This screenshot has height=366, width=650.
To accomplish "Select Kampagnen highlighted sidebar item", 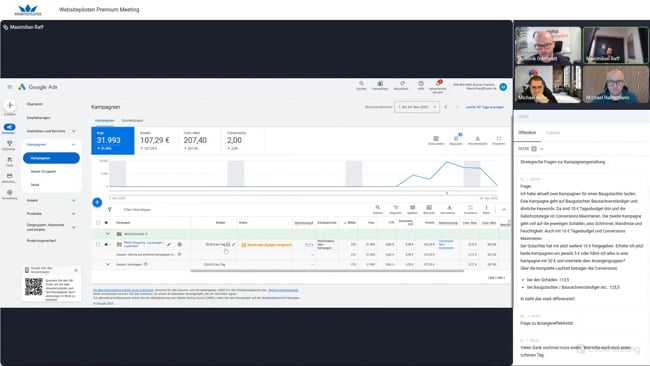I will click(51, 158).
